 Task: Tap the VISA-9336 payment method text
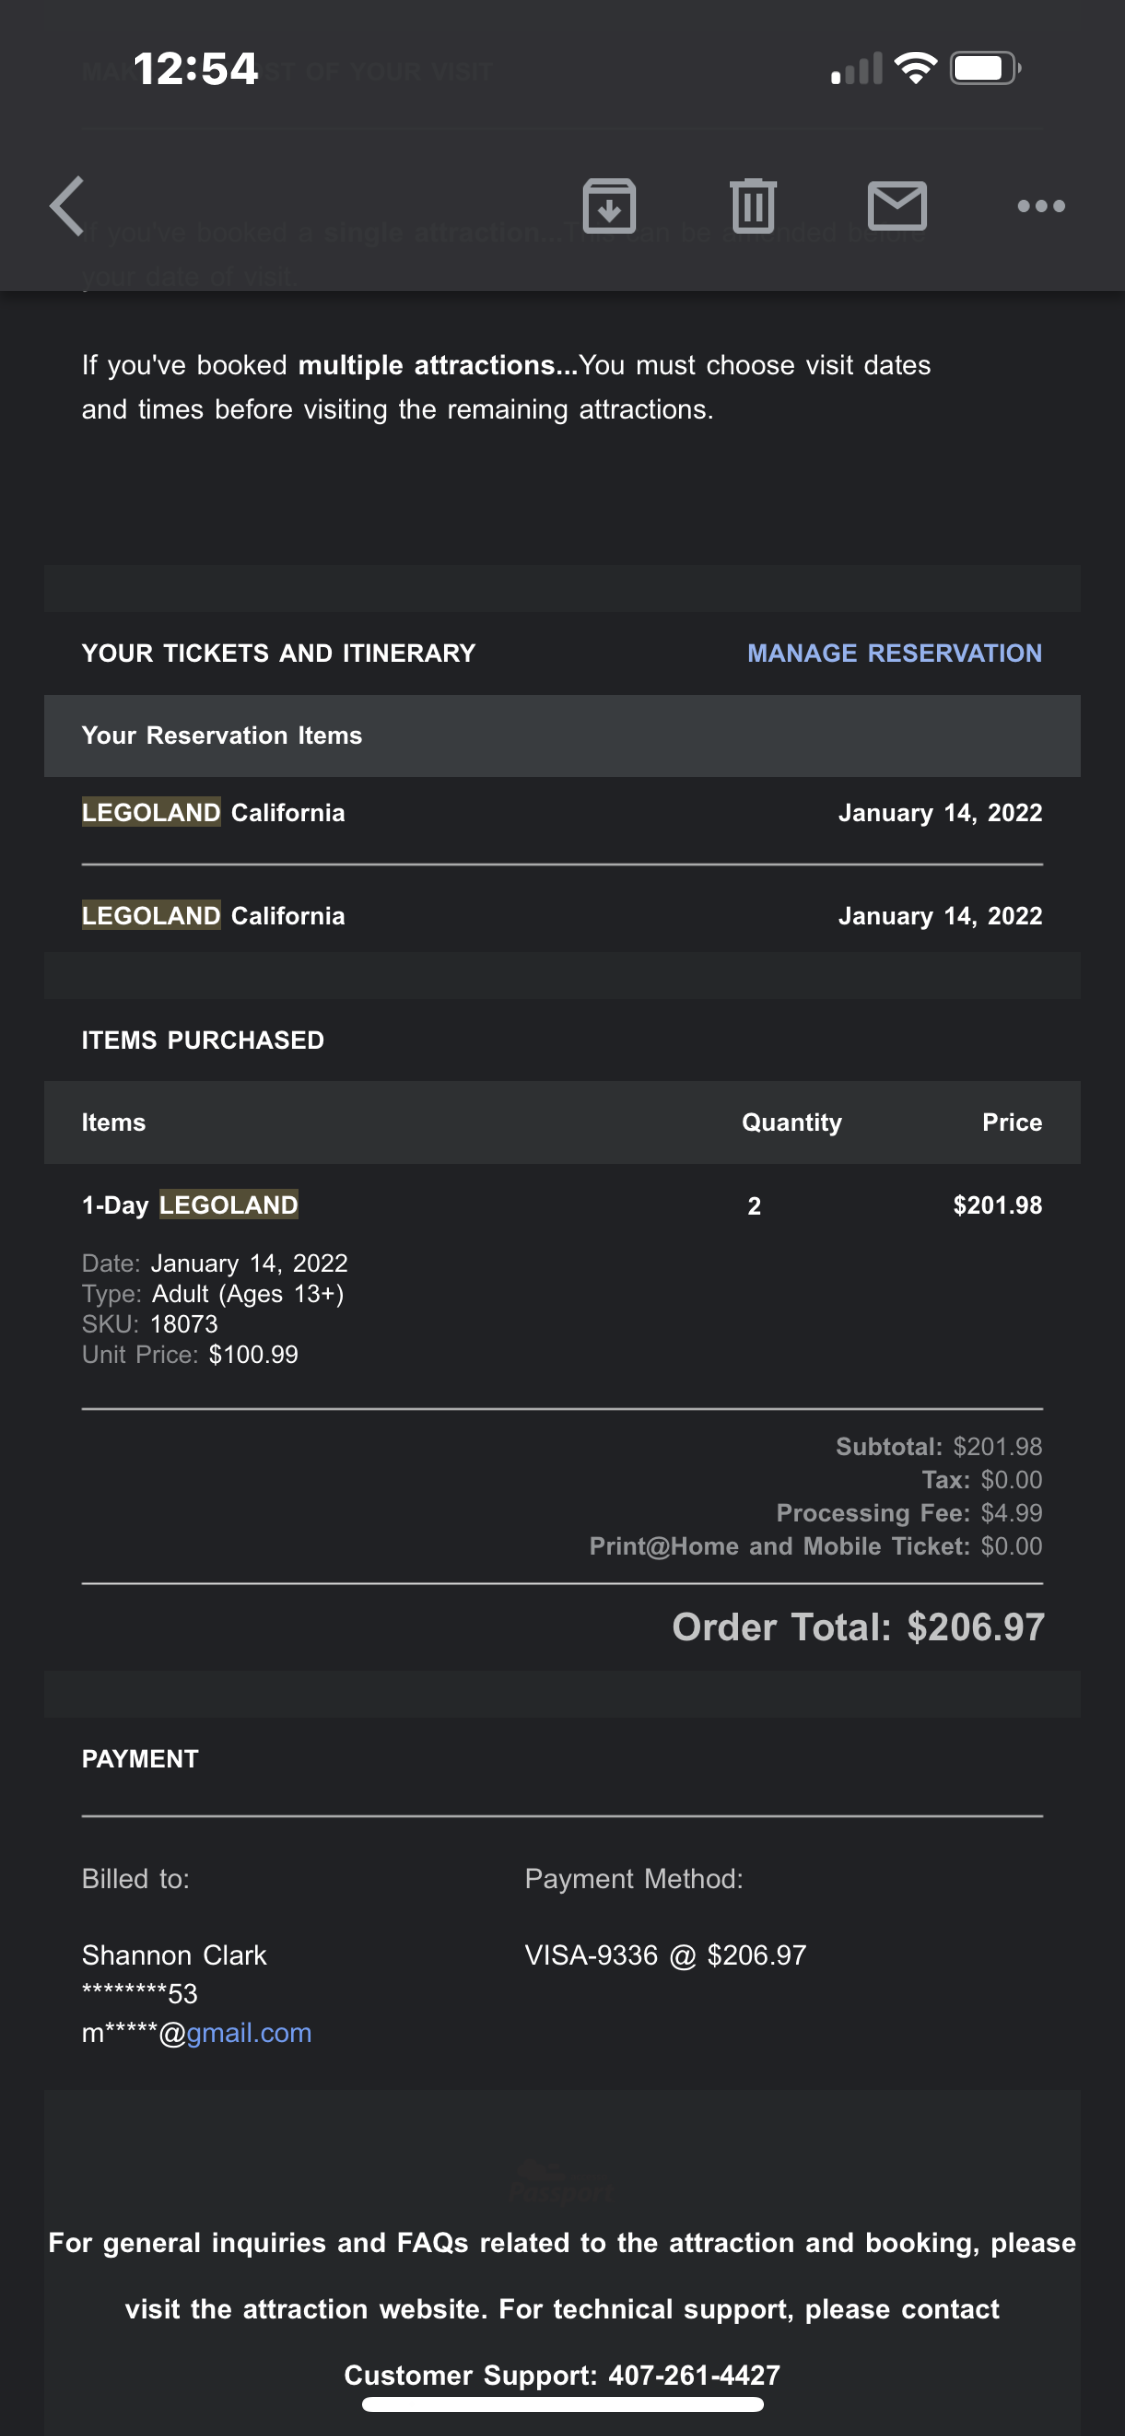[x=665, y=1955]
